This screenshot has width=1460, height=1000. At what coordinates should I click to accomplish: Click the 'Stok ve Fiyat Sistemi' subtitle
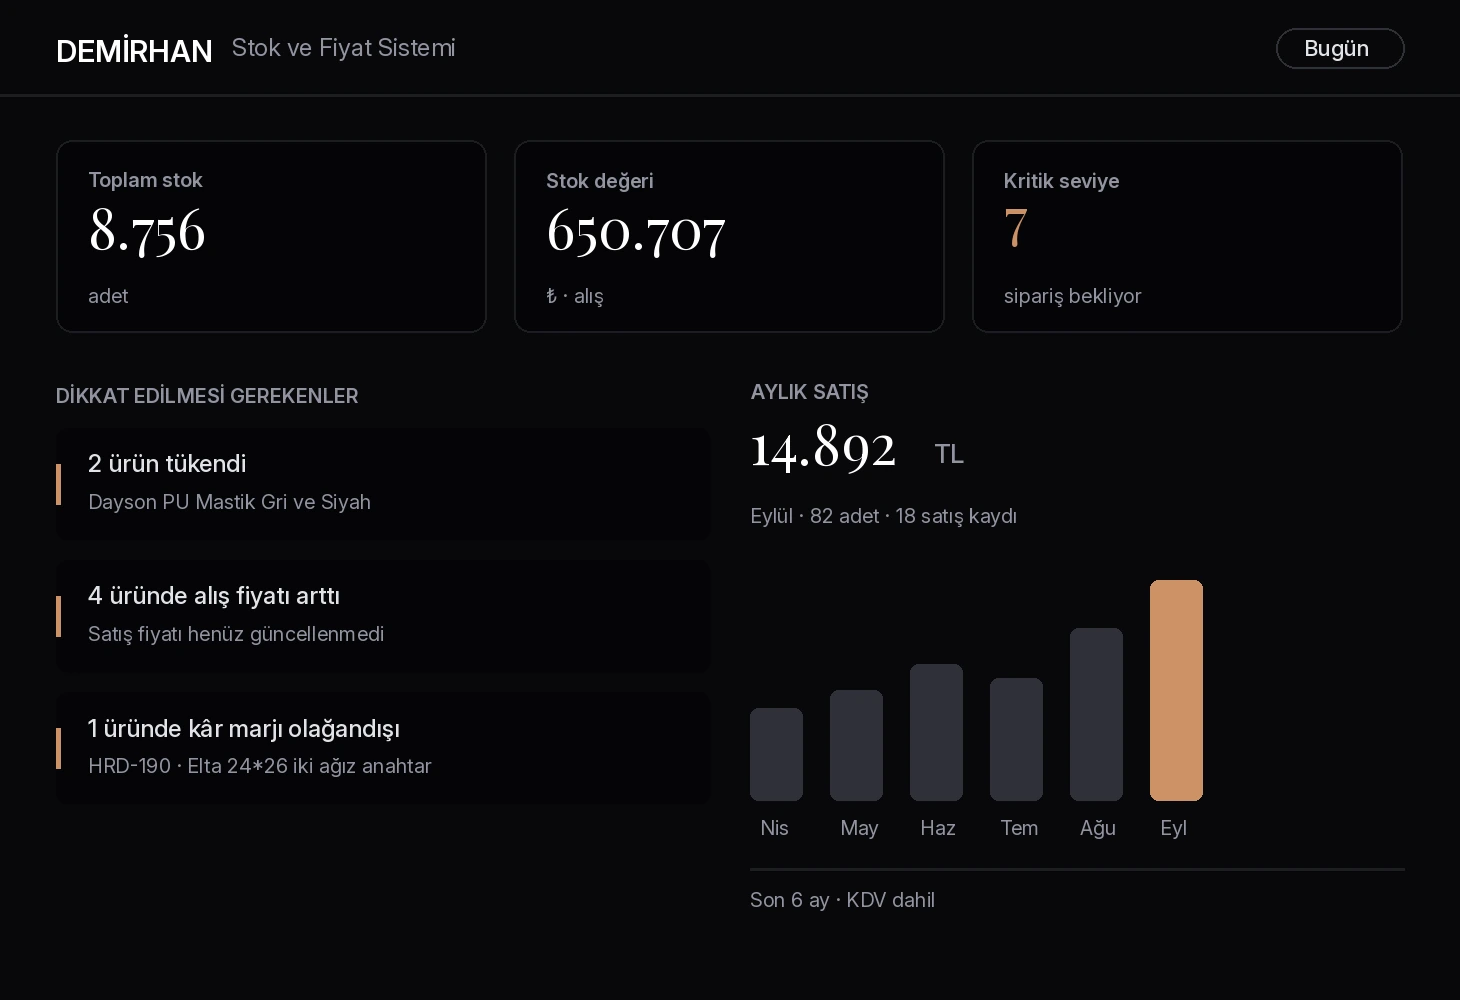(x=343, y=48)
